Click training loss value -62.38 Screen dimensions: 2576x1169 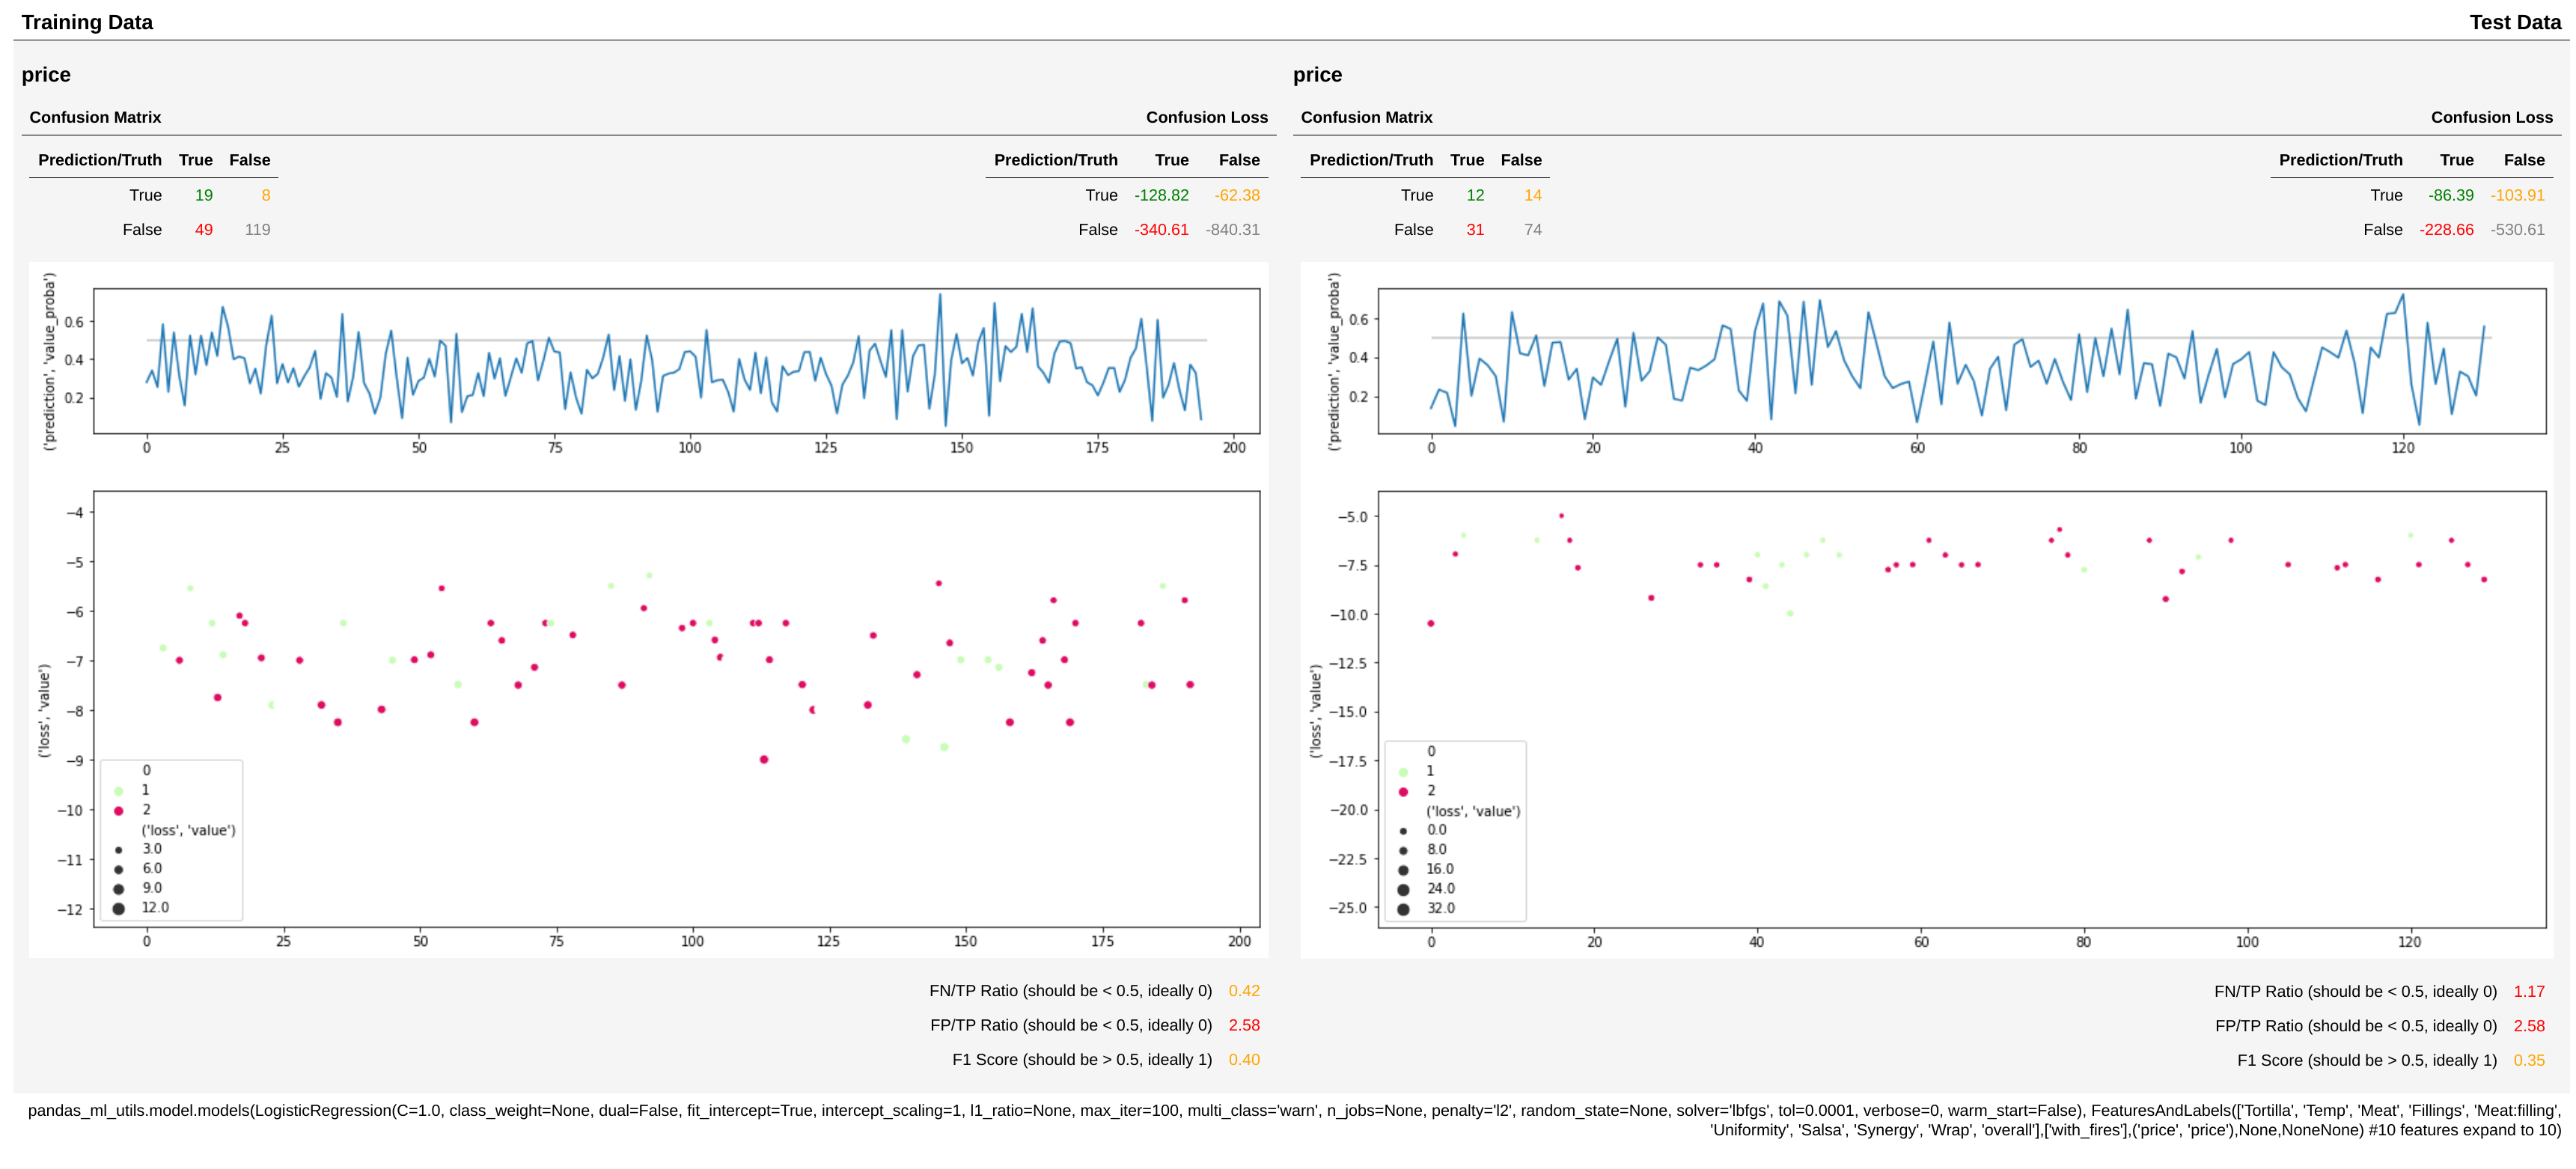click(1237, 195)
